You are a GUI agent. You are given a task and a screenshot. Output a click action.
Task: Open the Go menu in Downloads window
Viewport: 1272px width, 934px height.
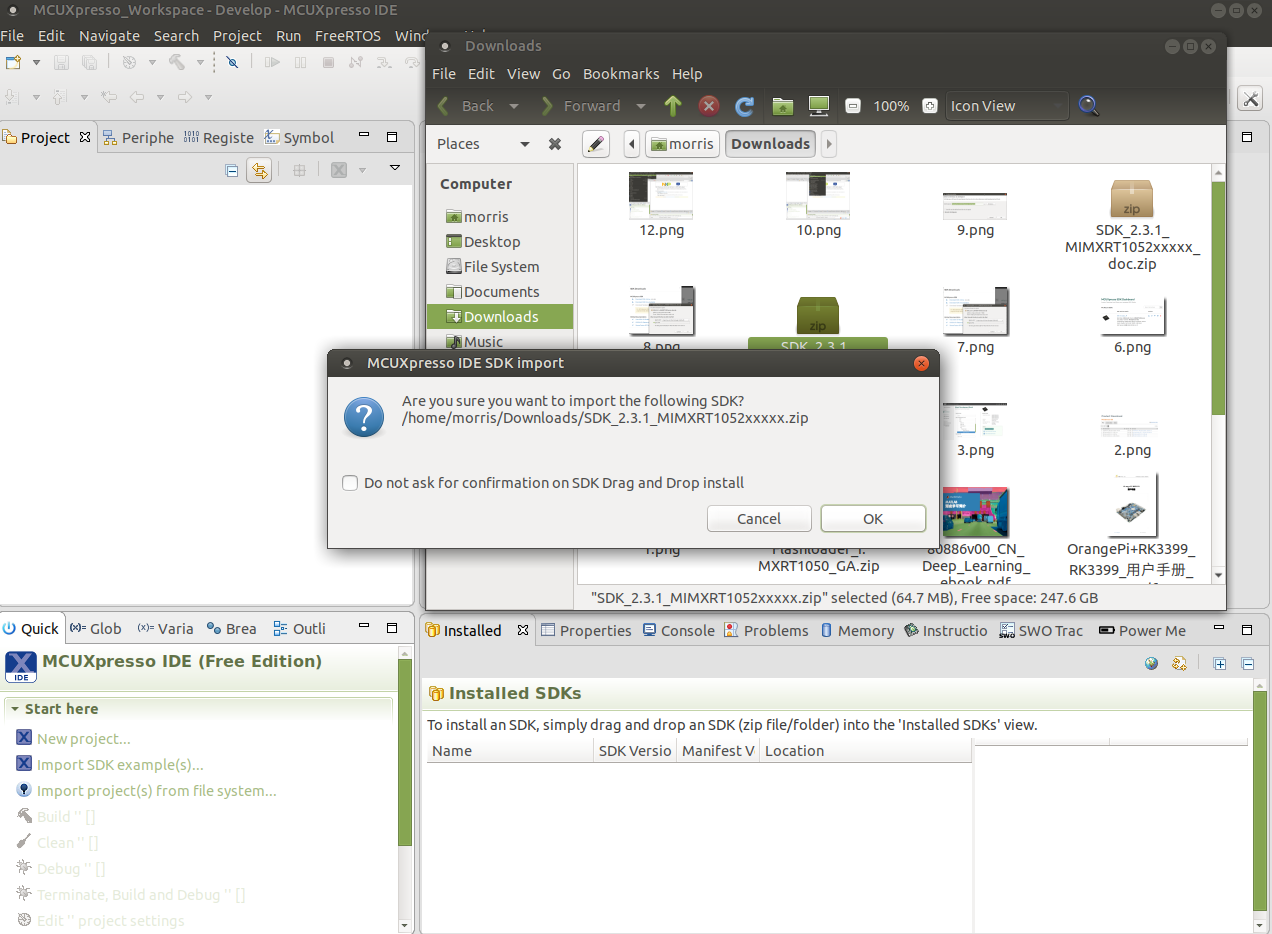[561, 74]
